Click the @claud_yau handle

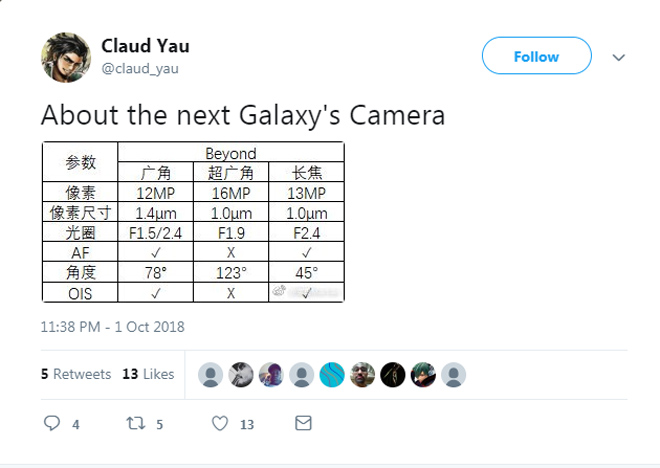(x=140, y=68)
